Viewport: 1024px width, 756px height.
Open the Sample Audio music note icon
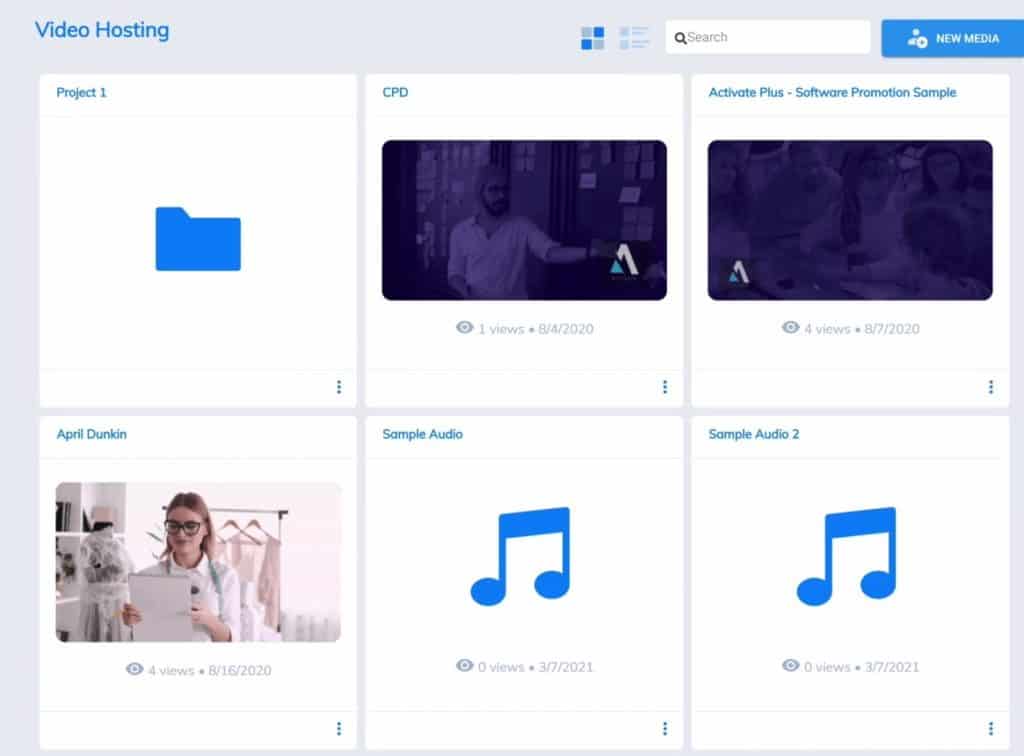(521, 556)
